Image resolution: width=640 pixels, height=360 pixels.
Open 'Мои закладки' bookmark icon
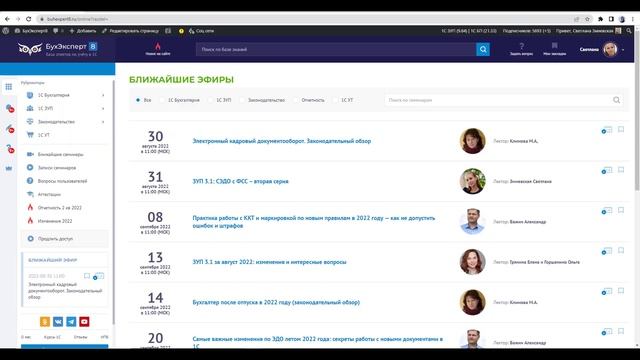click(x=554, y=49)
